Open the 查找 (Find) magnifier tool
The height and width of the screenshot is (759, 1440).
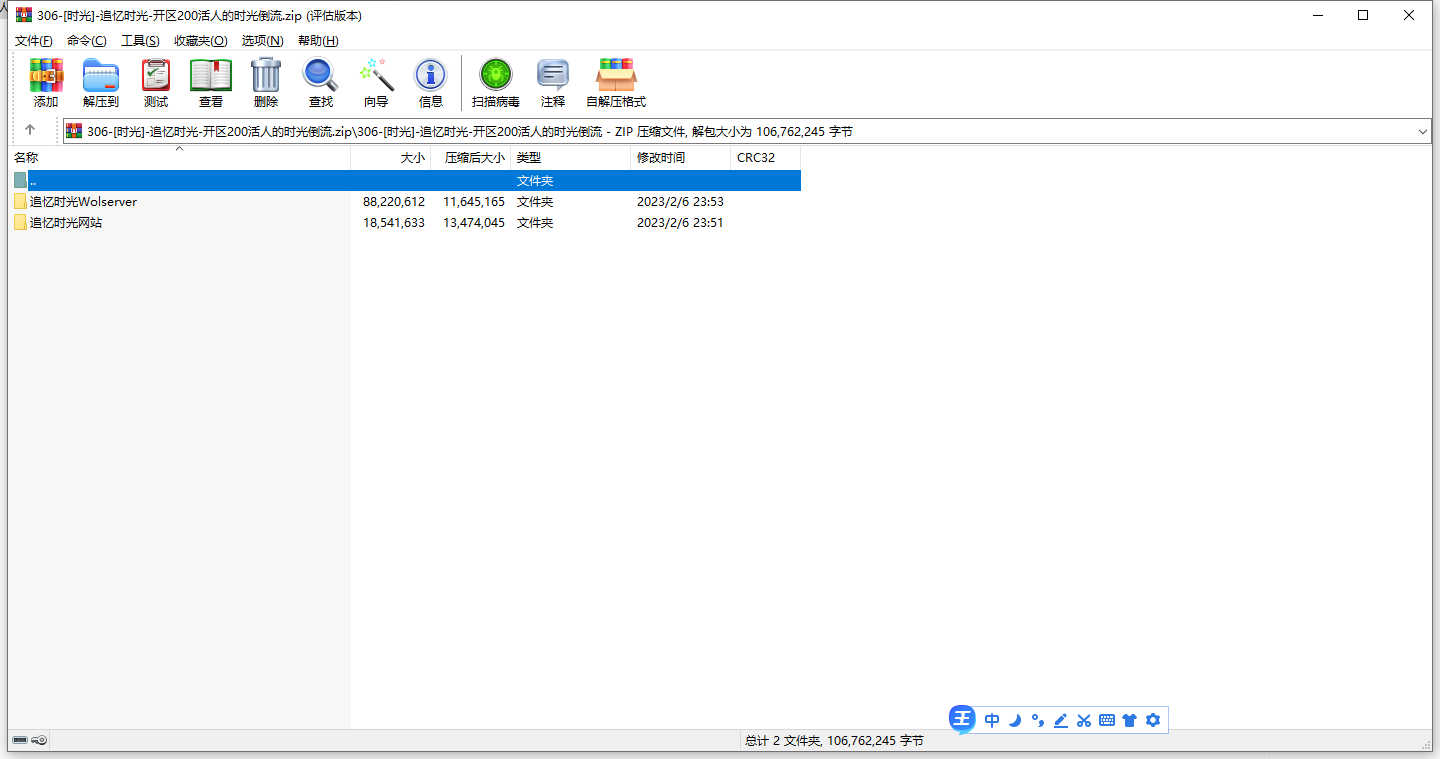point(321,83)
